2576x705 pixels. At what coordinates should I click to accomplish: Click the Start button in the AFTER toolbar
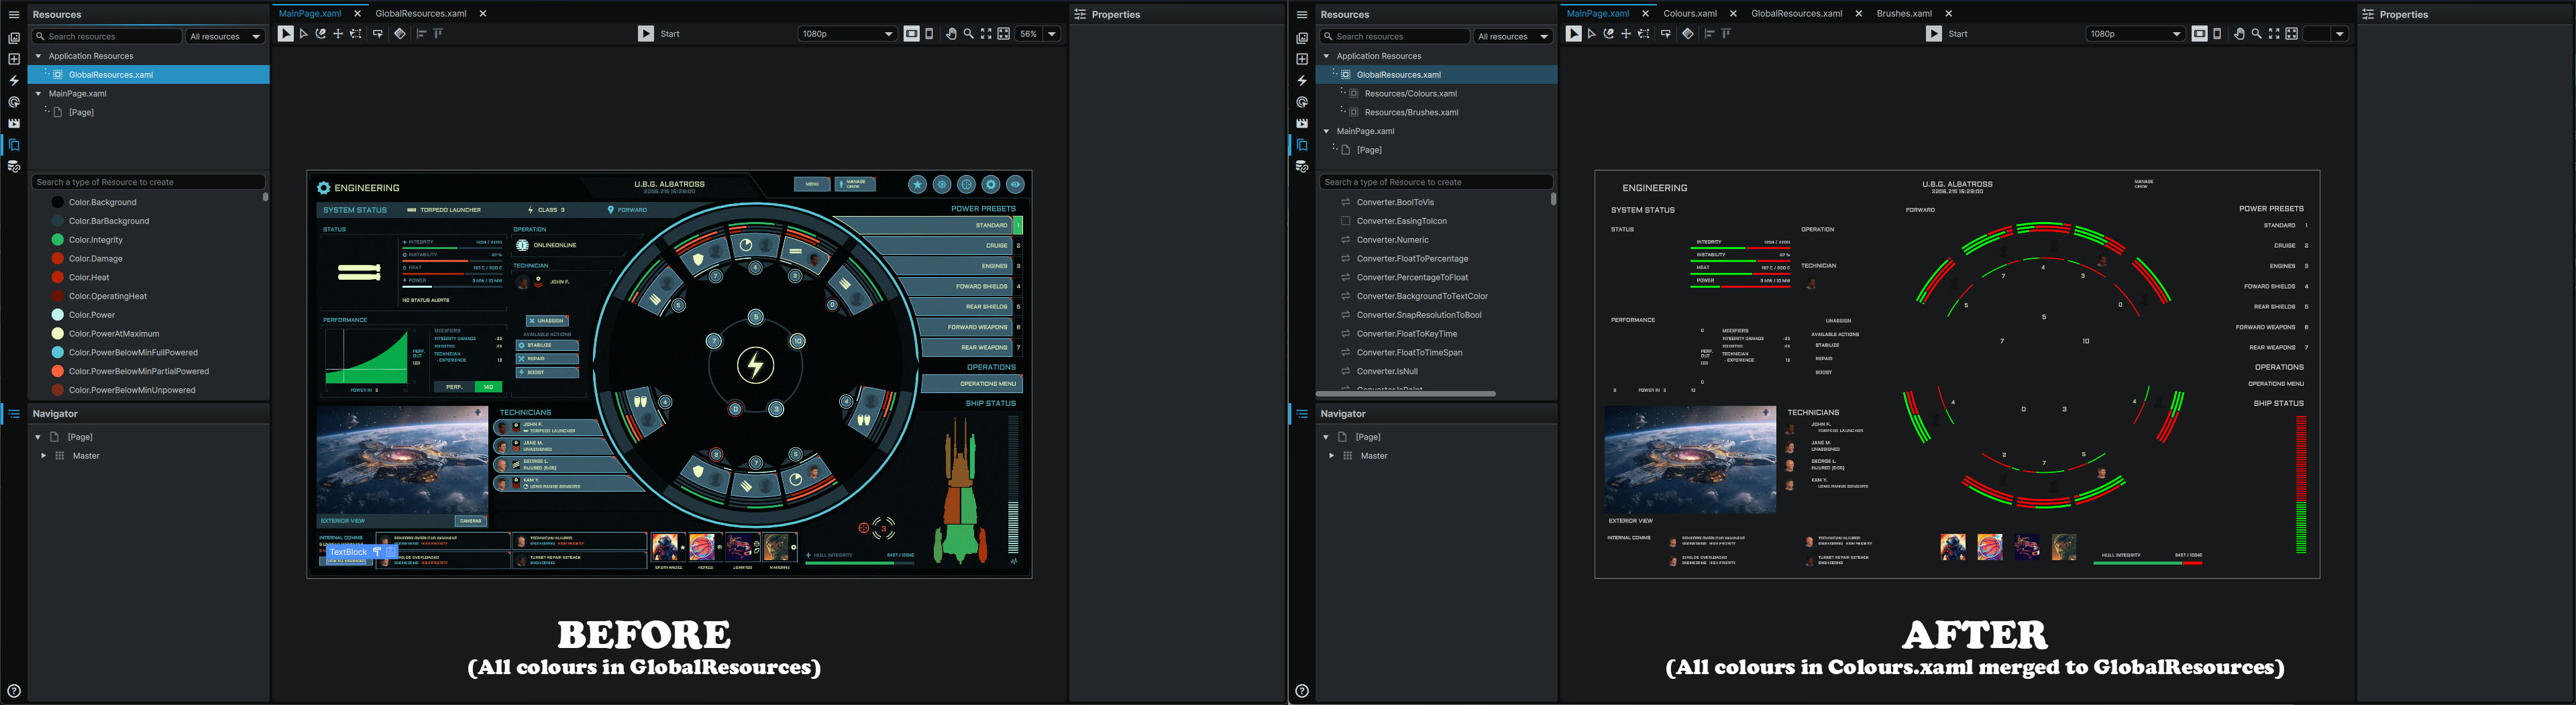[x=1947, y=34]
